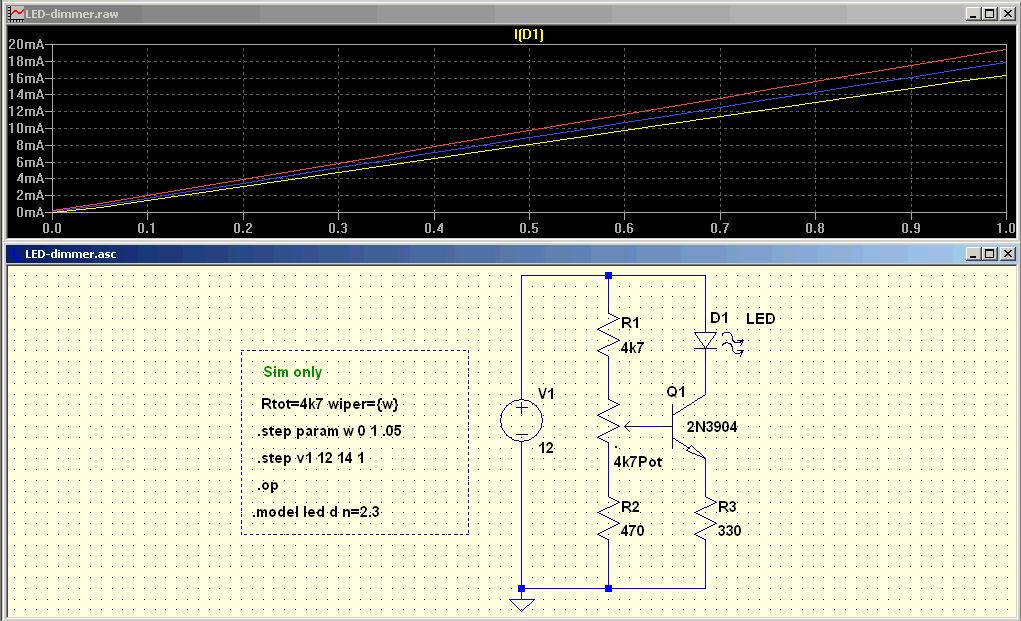This screenshot has height=621, width=1021.
Task: Click the '1.0' x-axis label
Action: pyautogui.click(x=1006, y=228)
